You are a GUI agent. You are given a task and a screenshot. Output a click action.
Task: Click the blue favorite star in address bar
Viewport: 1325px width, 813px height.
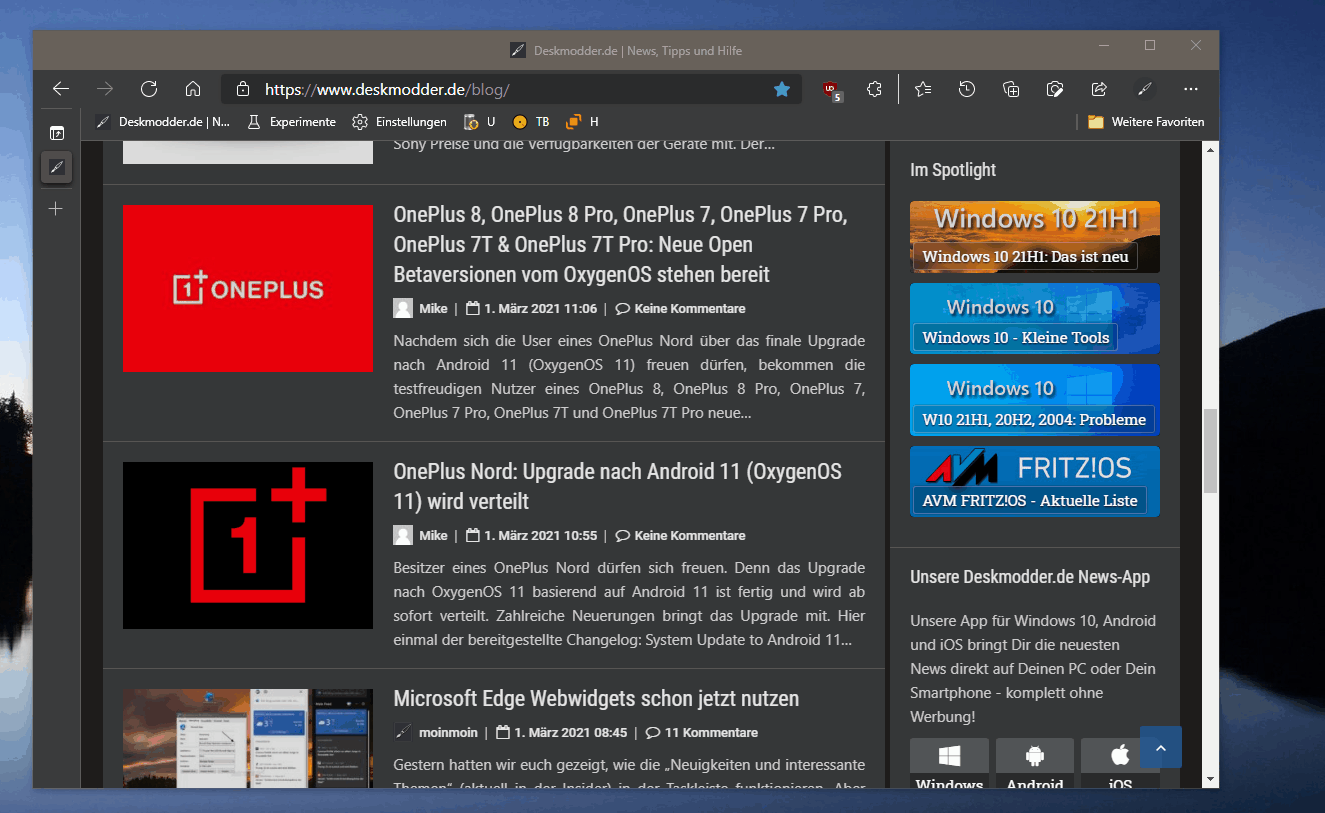pyautogui.click(x=782, y=89)
